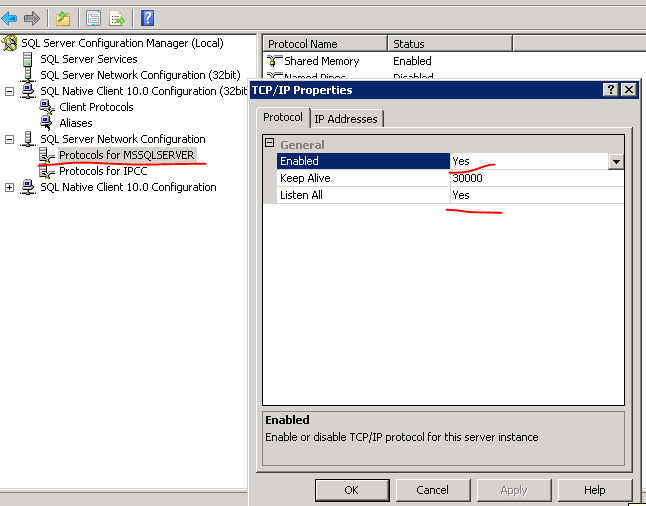Select the Protocol tab

[283, 117]
